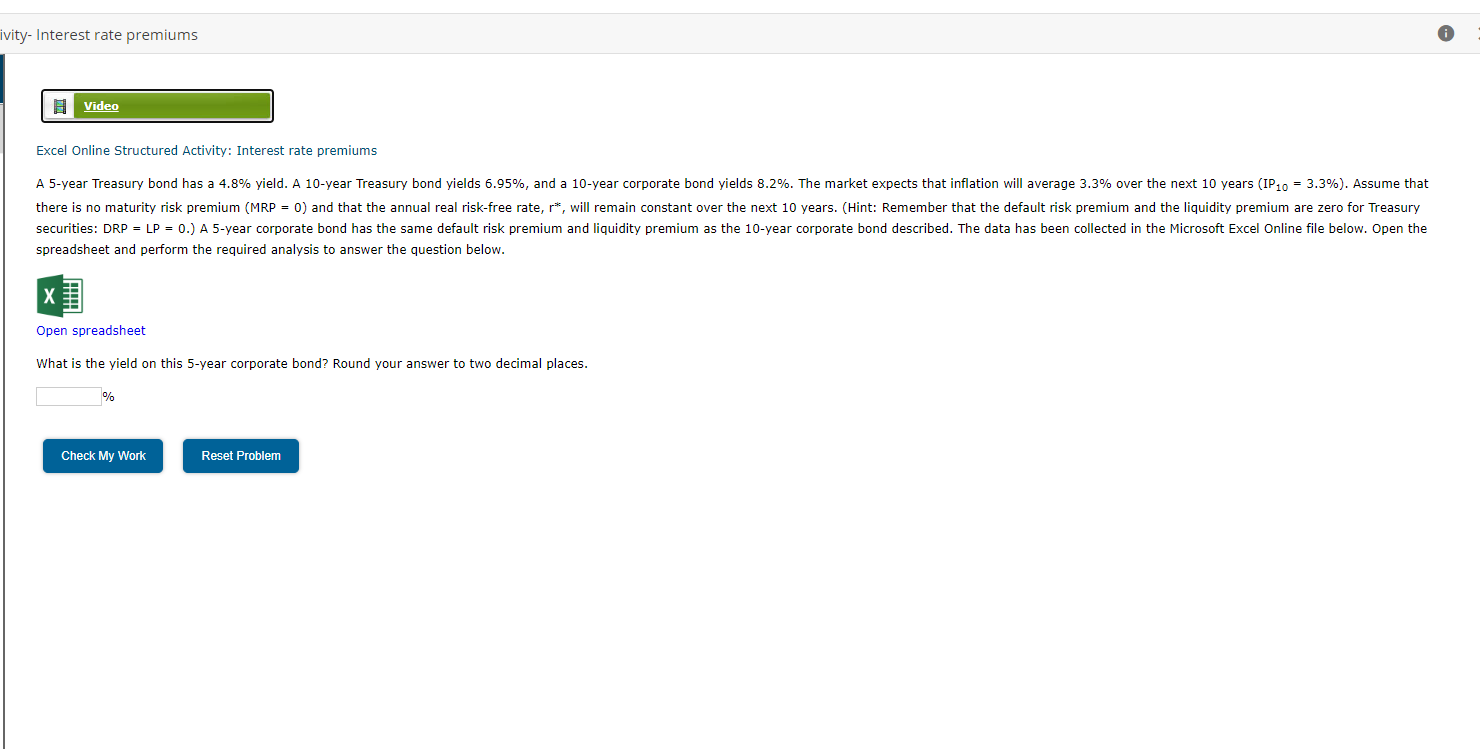The height and width of the screenshot is (749, 1480).
Task: Click the circled information icon
Action: 1445,33
